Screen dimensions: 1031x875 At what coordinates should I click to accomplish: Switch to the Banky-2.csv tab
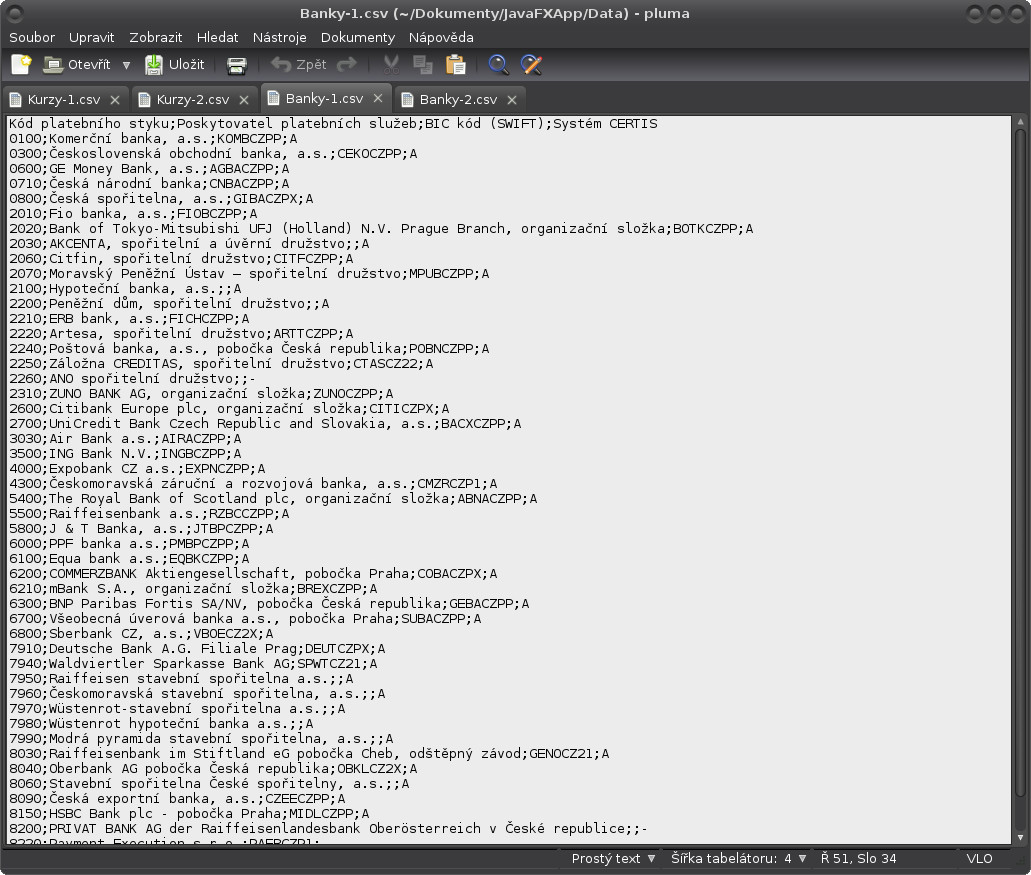tap(458, 100)
